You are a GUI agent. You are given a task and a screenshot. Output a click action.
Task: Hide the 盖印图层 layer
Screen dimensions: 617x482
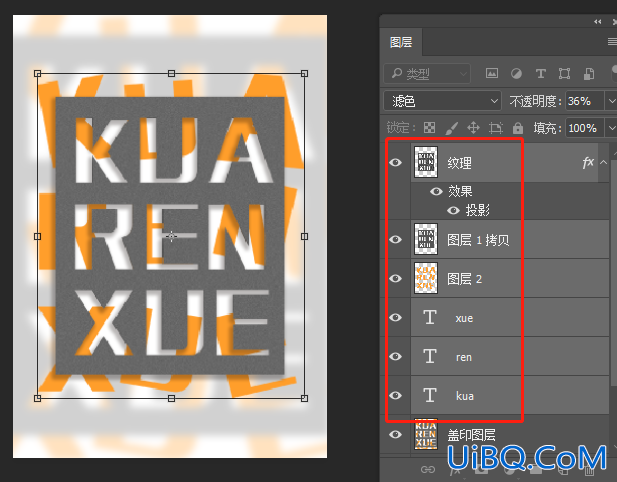pos(395,434)
